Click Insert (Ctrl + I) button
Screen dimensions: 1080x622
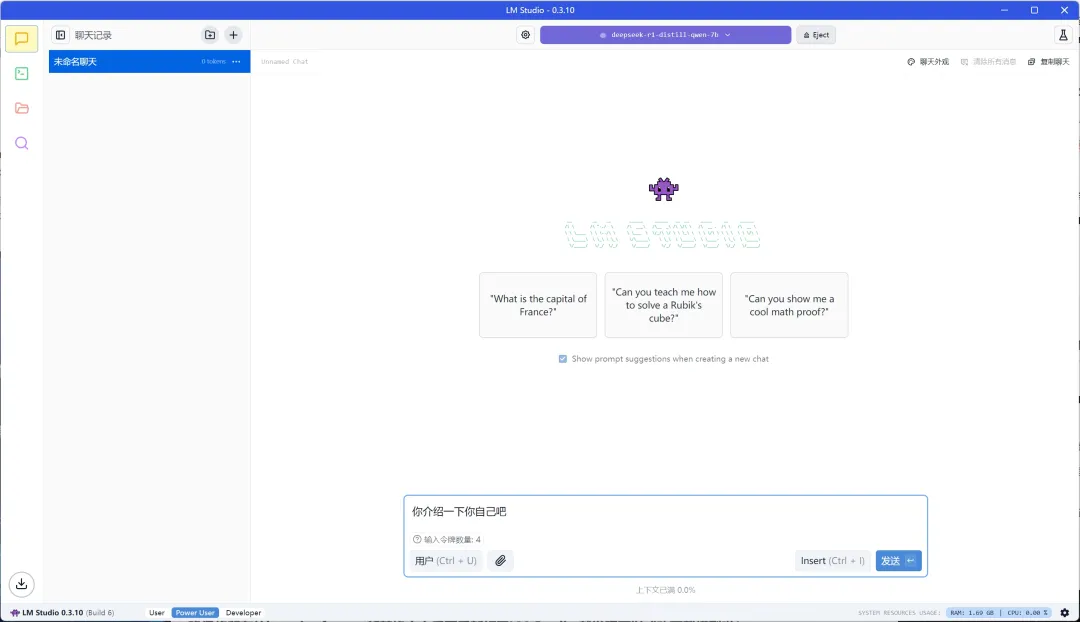point(832,561)
